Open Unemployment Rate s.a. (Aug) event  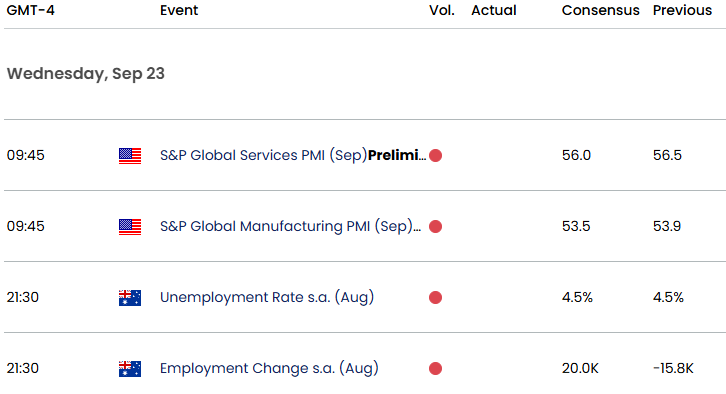pos(267,297)
